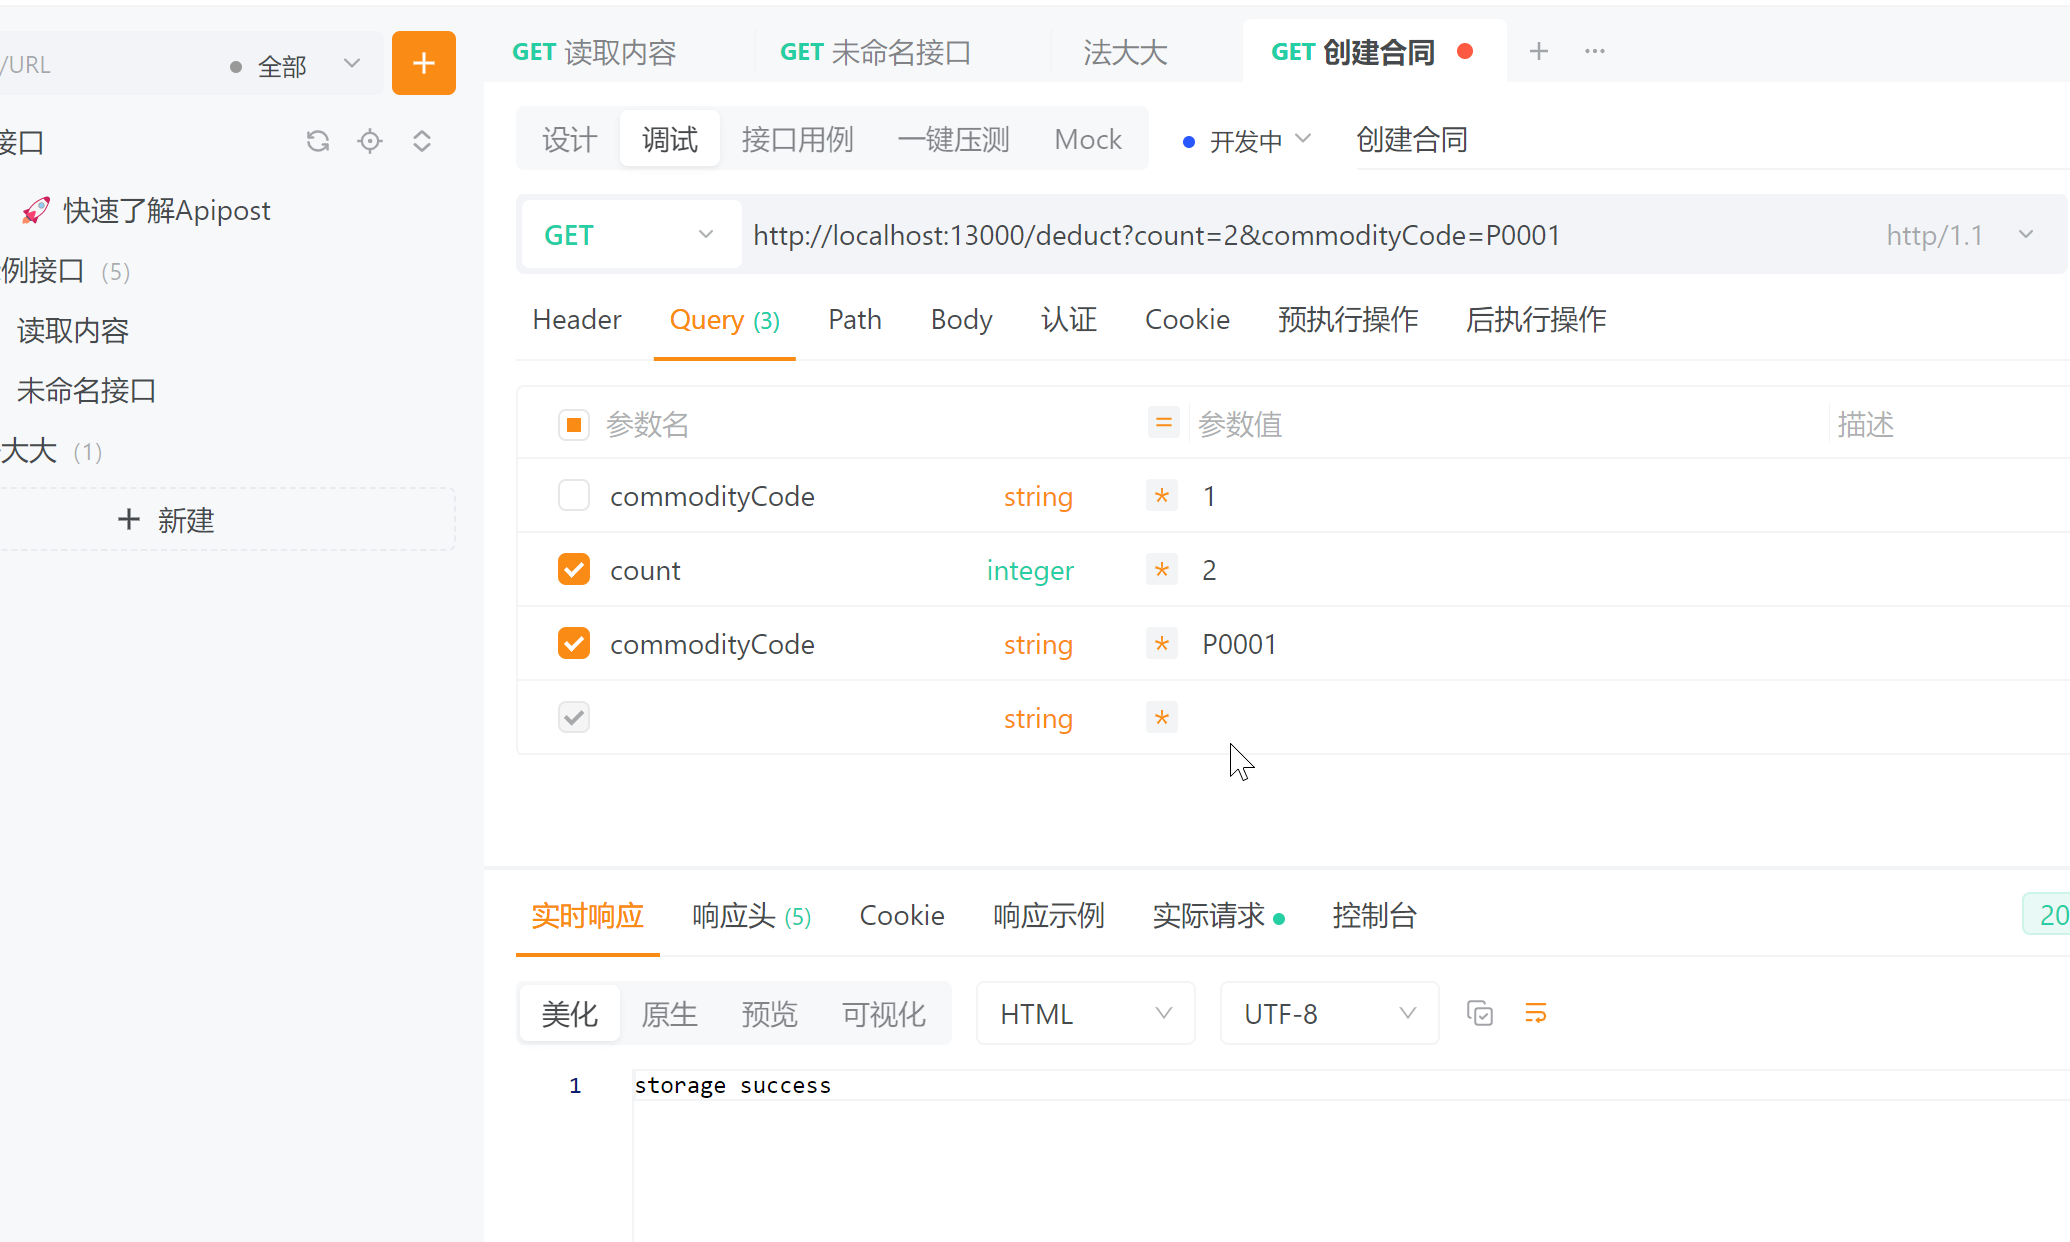The image size is (2070, 1242).
Task: Open the HTML format dropdown
Action: (1086, 1014)
